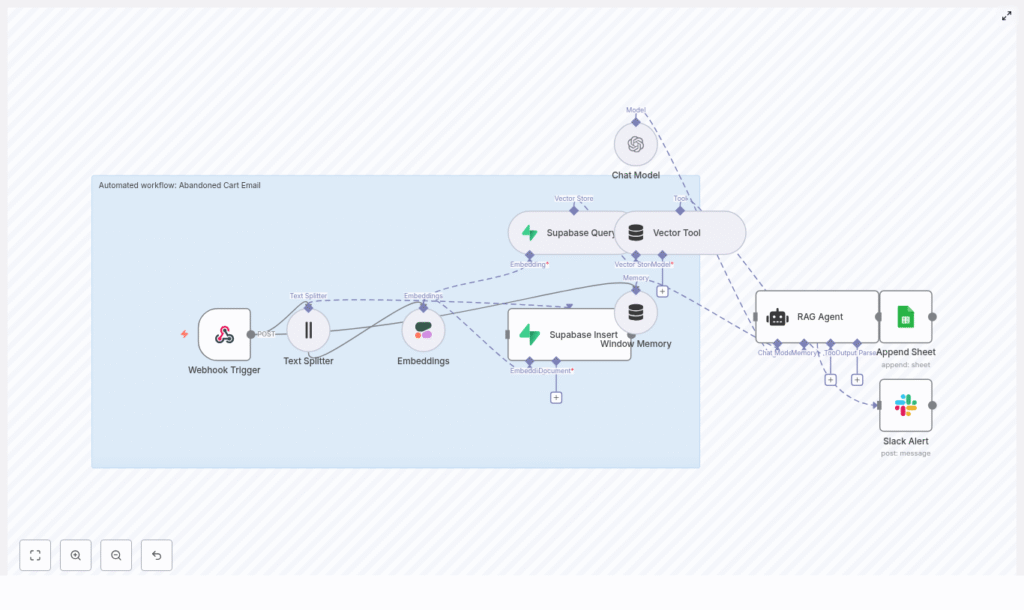1024x610 pixels.
Task: Click the Text Splitter node icon
Action: pyautogui.click(x=308, y=330)
